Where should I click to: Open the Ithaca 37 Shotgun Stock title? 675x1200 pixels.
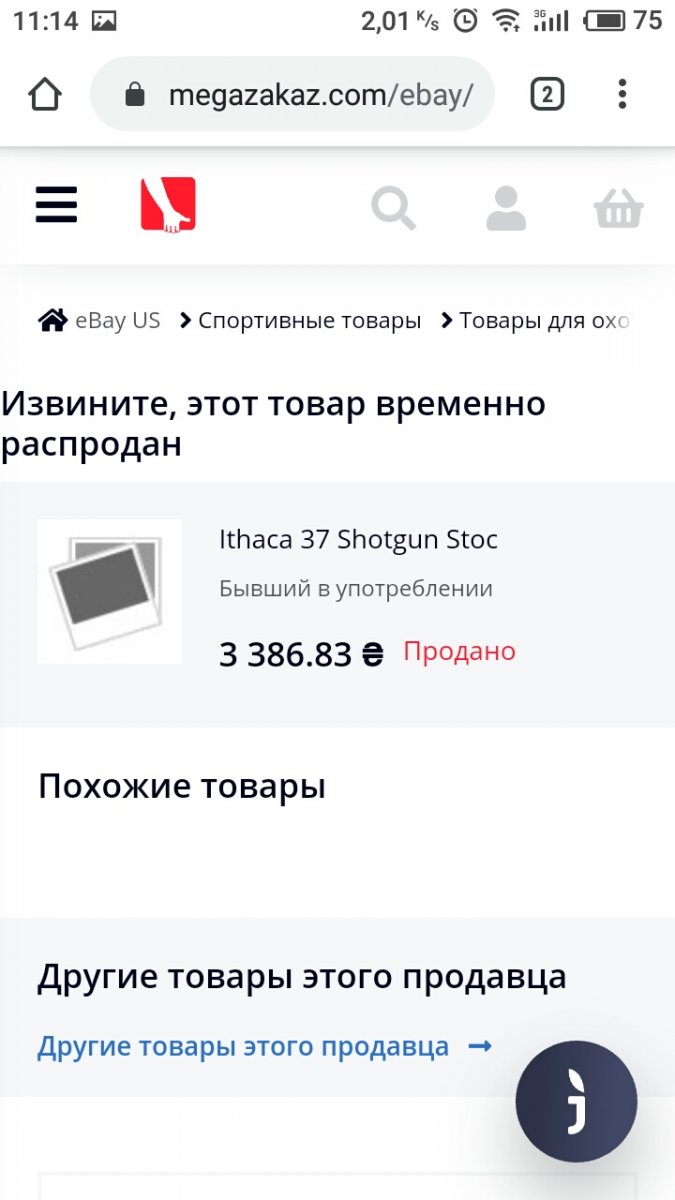point(358,540)
